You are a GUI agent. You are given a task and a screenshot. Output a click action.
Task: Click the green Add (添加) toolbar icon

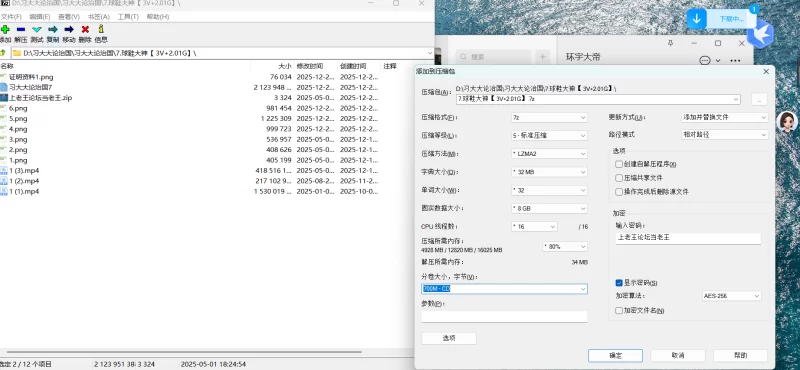coord(5,30)
